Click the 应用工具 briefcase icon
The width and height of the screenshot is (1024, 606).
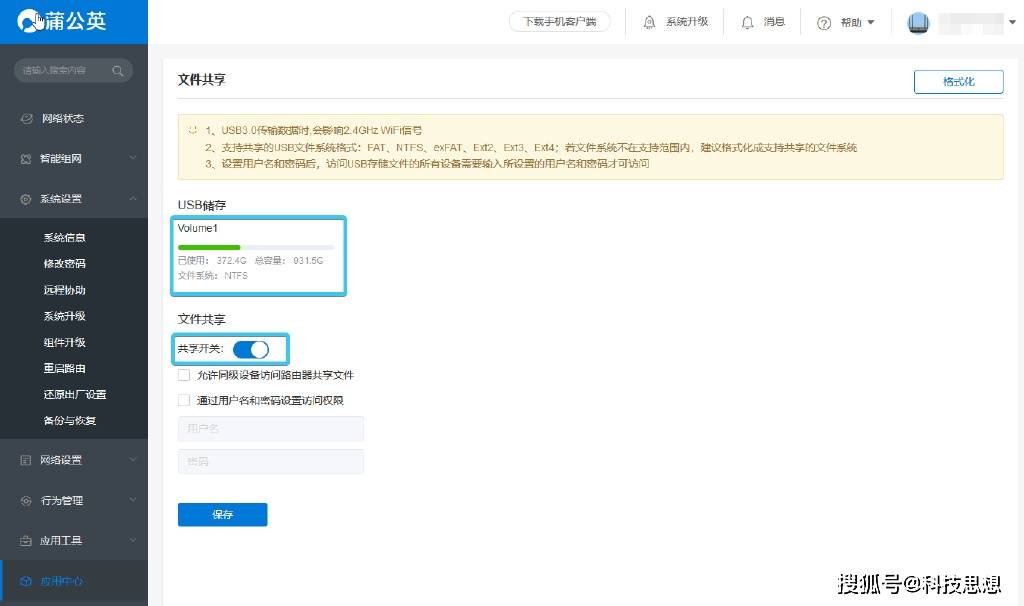[x=25, y=541]
